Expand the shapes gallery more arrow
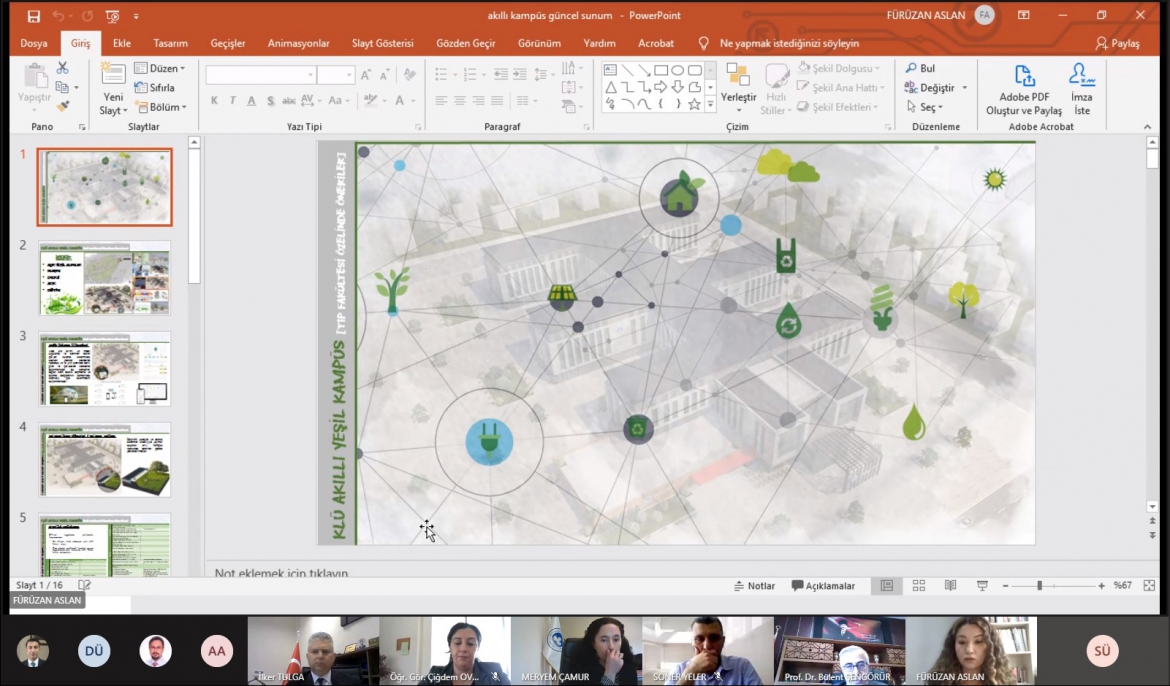The image size is (1170, 686). tap(710, 105)
